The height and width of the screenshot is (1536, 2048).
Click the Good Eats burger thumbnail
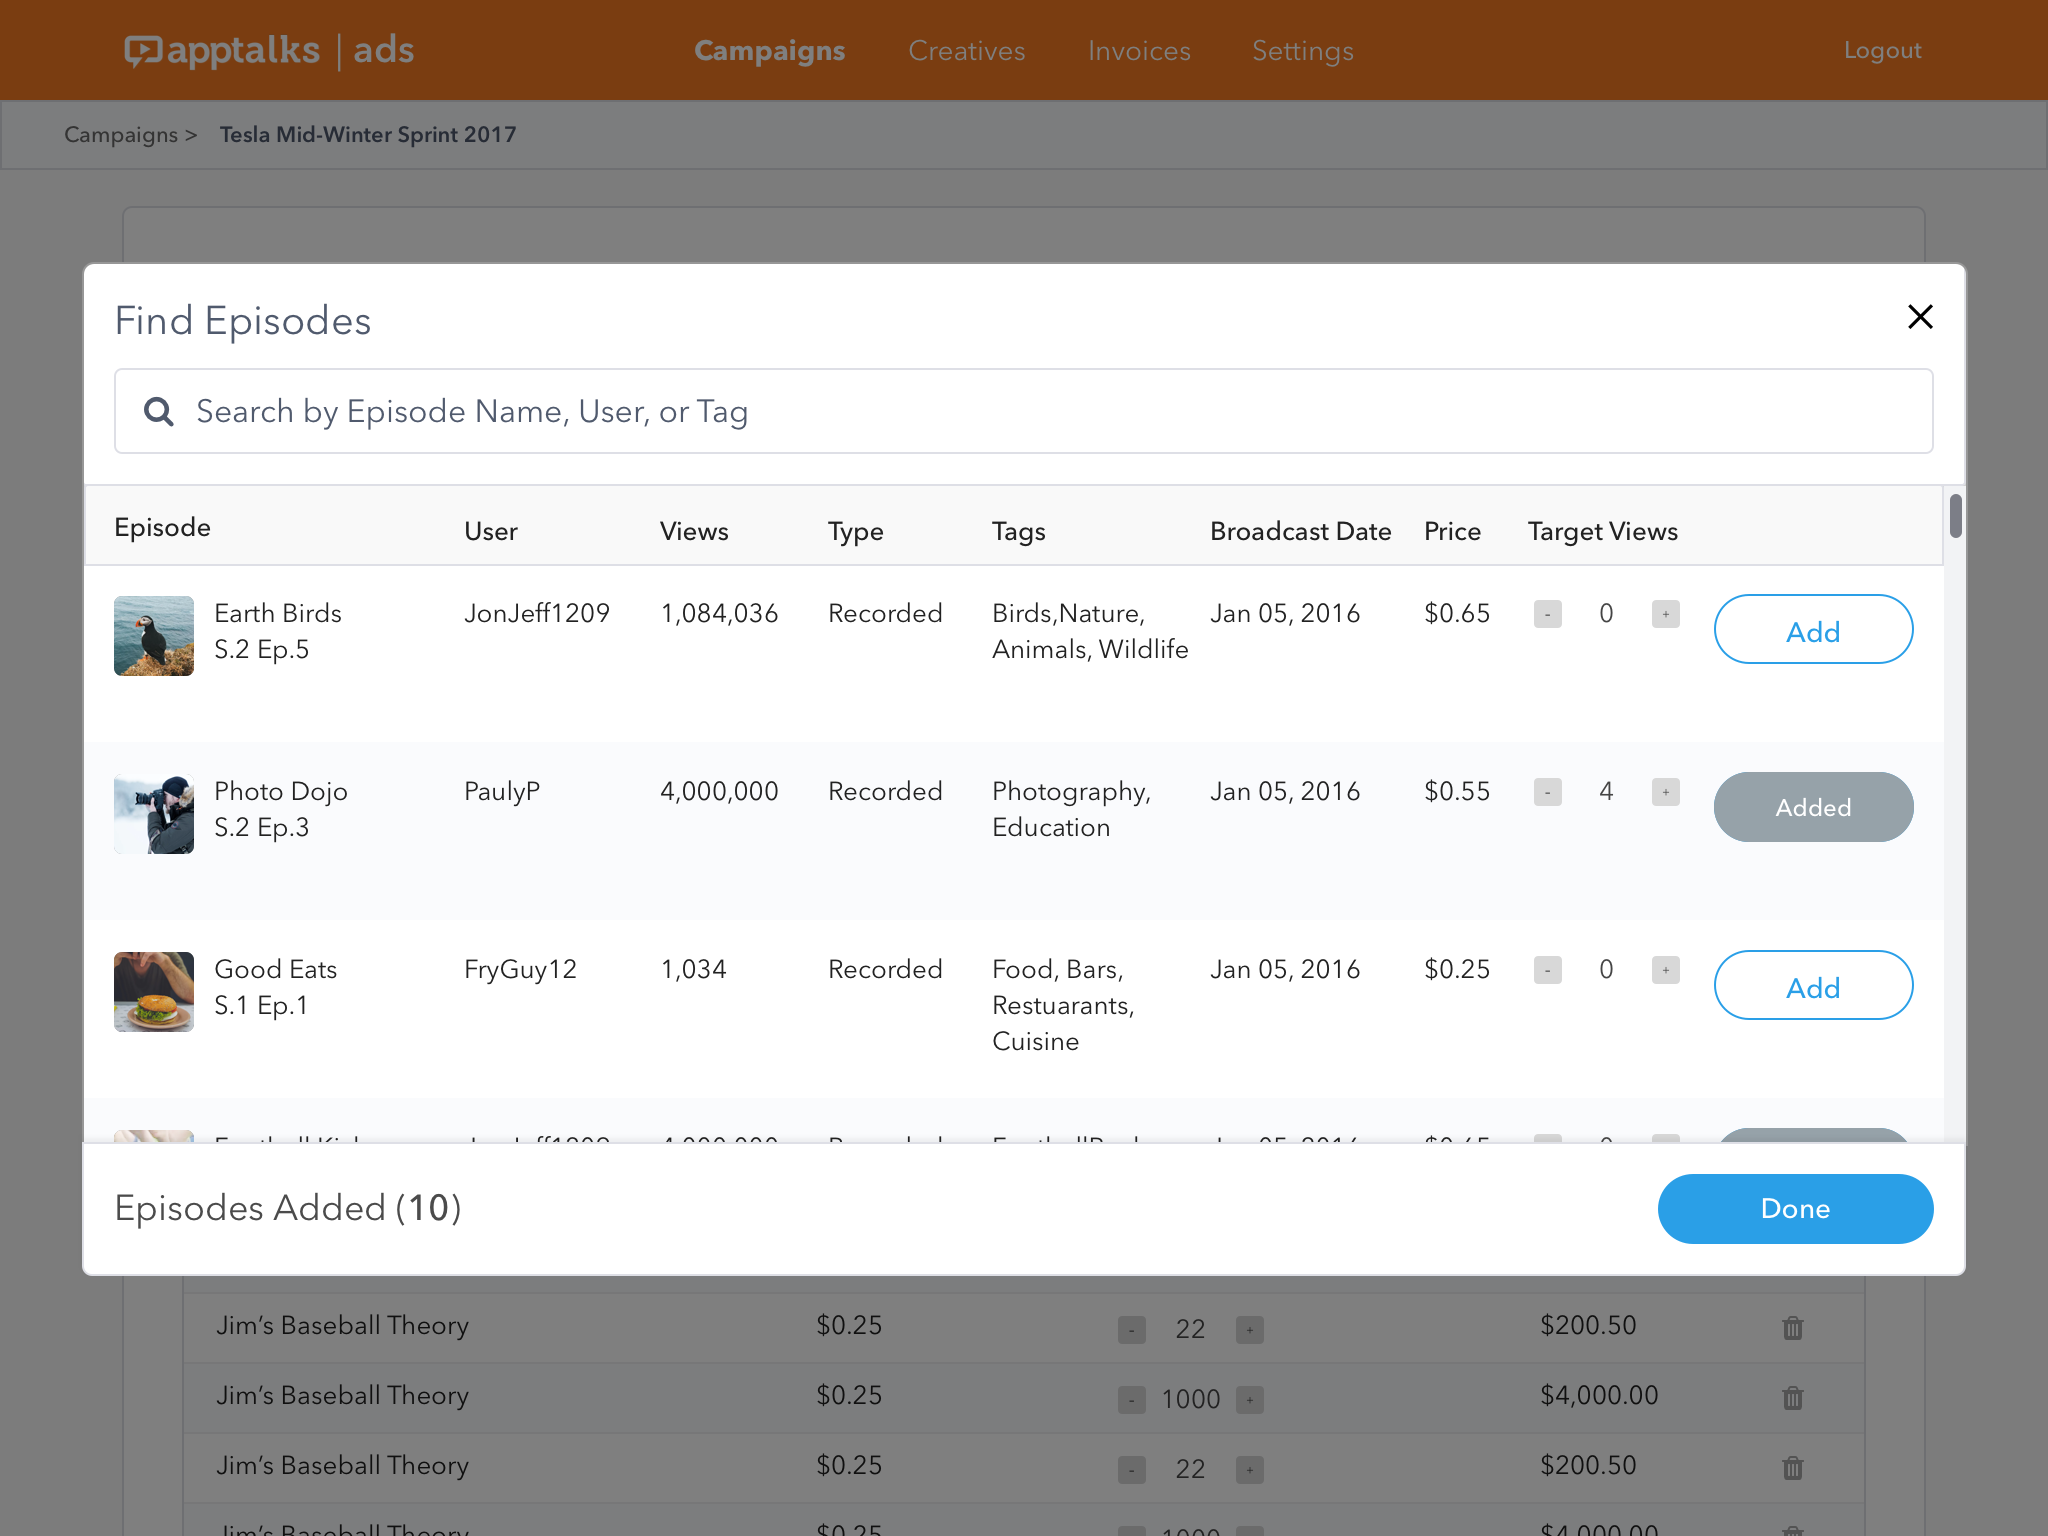[x=154, y=991]
